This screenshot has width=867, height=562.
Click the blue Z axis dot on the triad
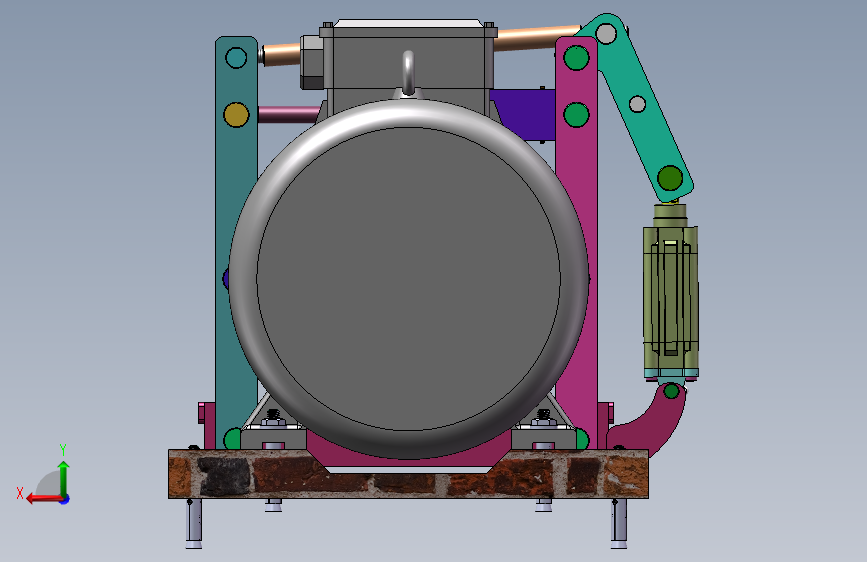click(x=65, y=499)
